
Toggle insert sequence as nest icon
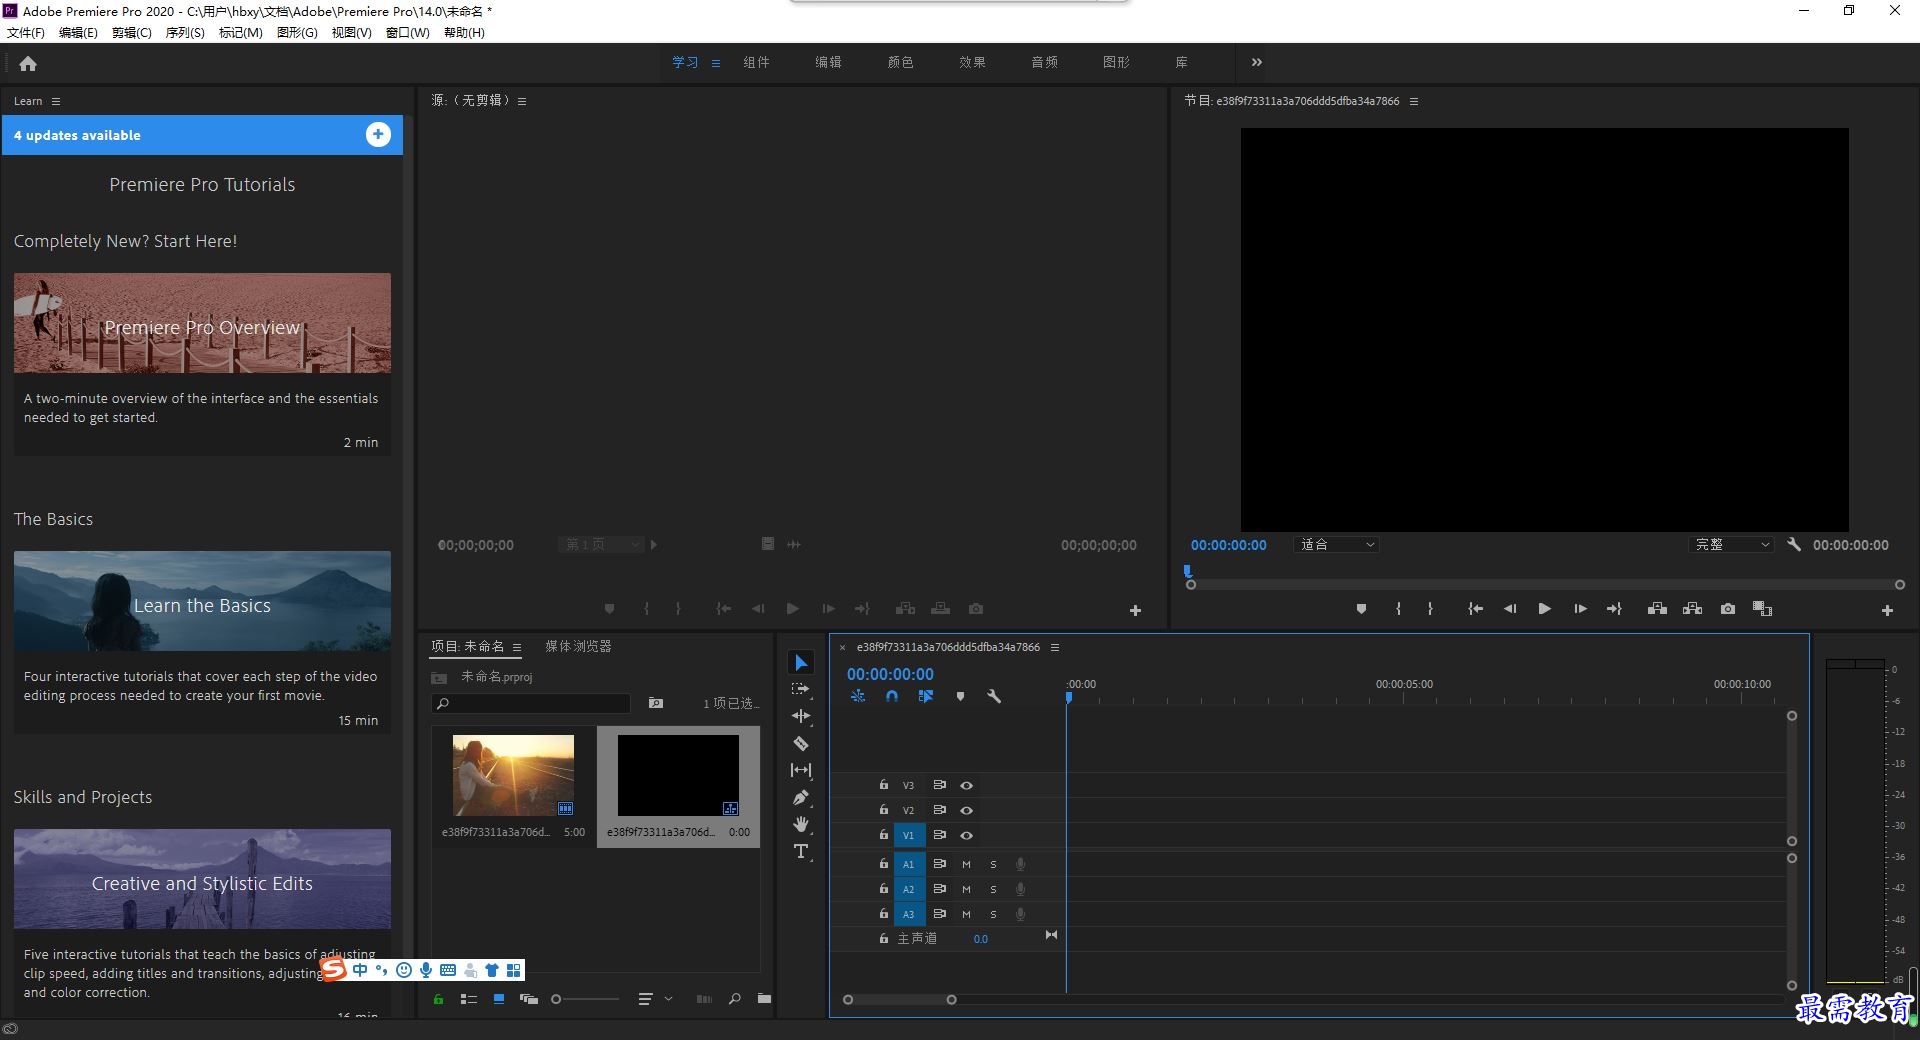[858, 696]
